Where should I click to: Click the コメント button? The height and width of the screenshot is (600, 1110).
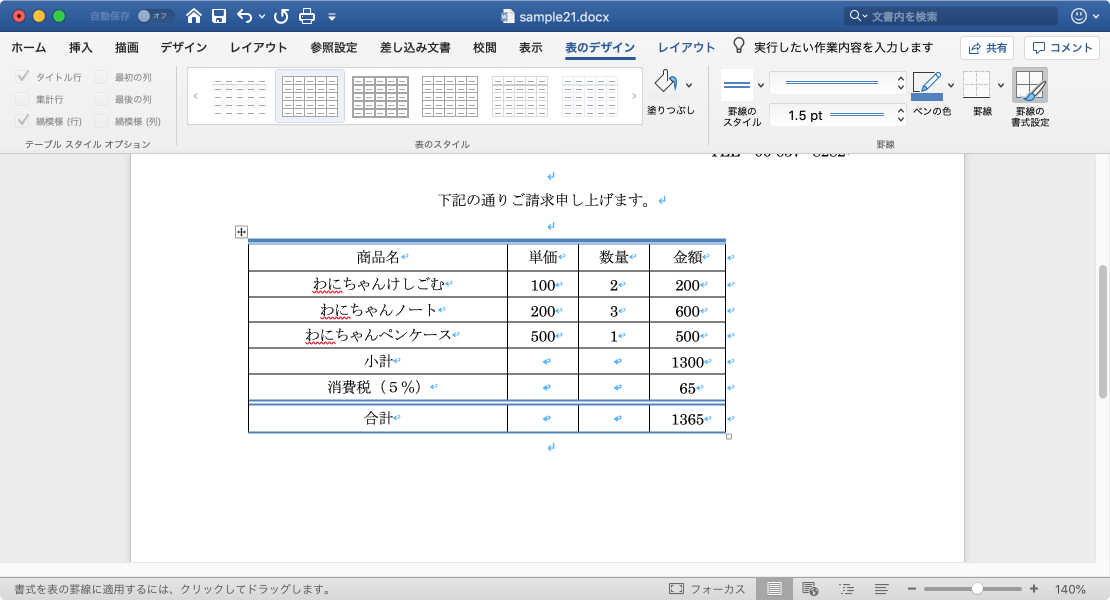tap(1062, 47)
